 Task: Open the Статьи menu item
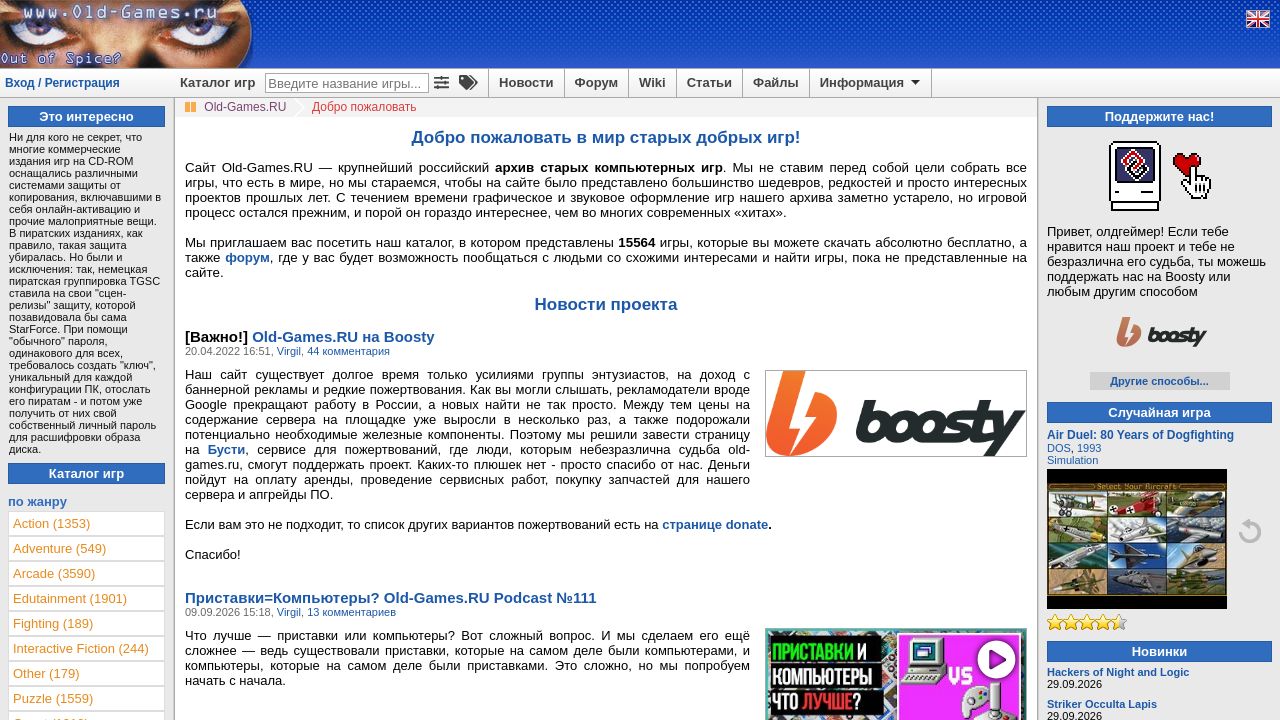coord(709,83)
